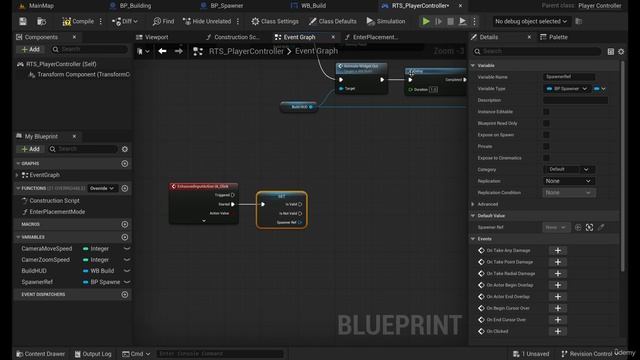
Task: Open the functions Override dropdown
Action: [102, 188]
